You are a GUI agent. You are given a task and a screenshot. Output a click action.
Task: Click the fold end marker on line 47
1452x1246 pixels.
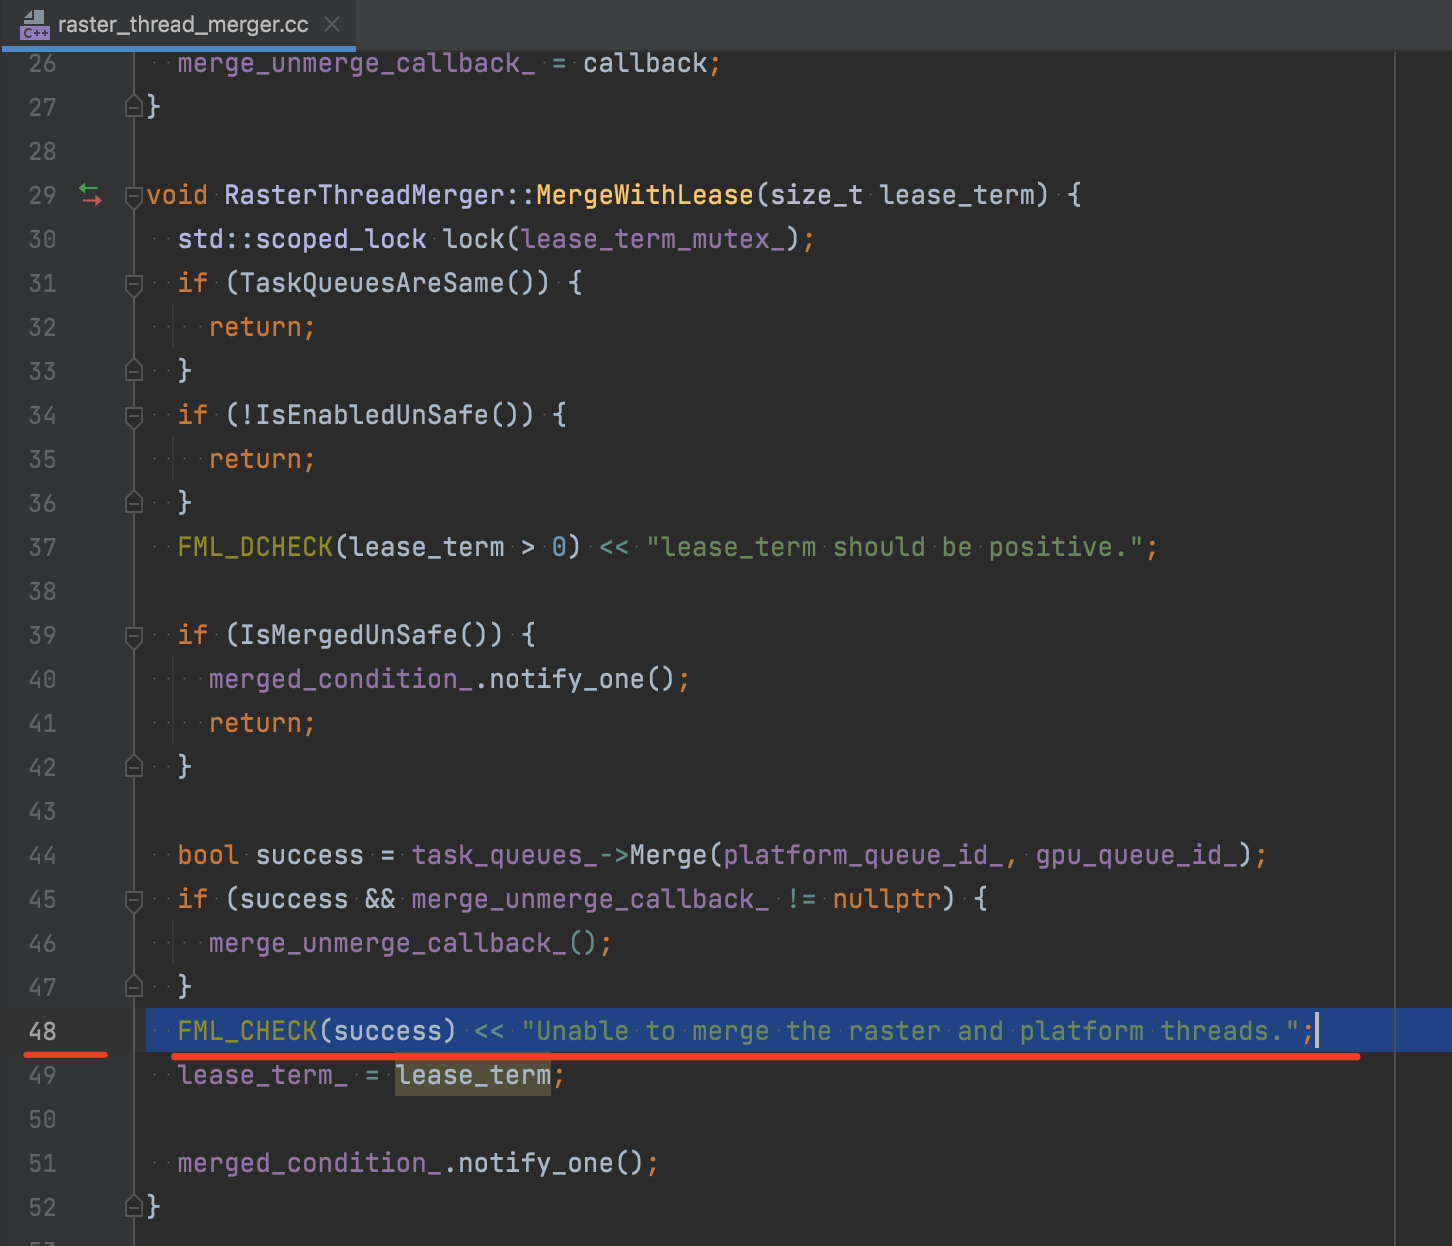pyautogui.click(x=133, y=987)
